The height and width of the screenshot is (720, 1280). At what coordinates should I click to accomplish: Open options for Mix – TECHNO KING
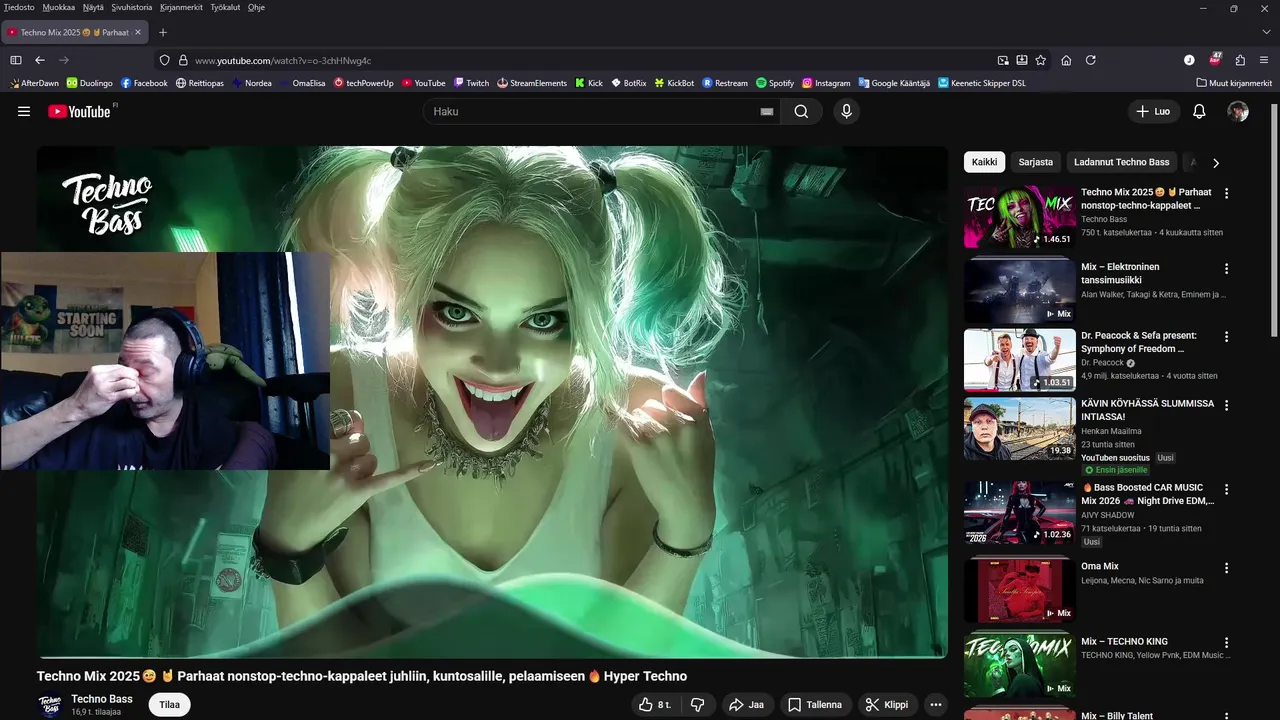1226,642
